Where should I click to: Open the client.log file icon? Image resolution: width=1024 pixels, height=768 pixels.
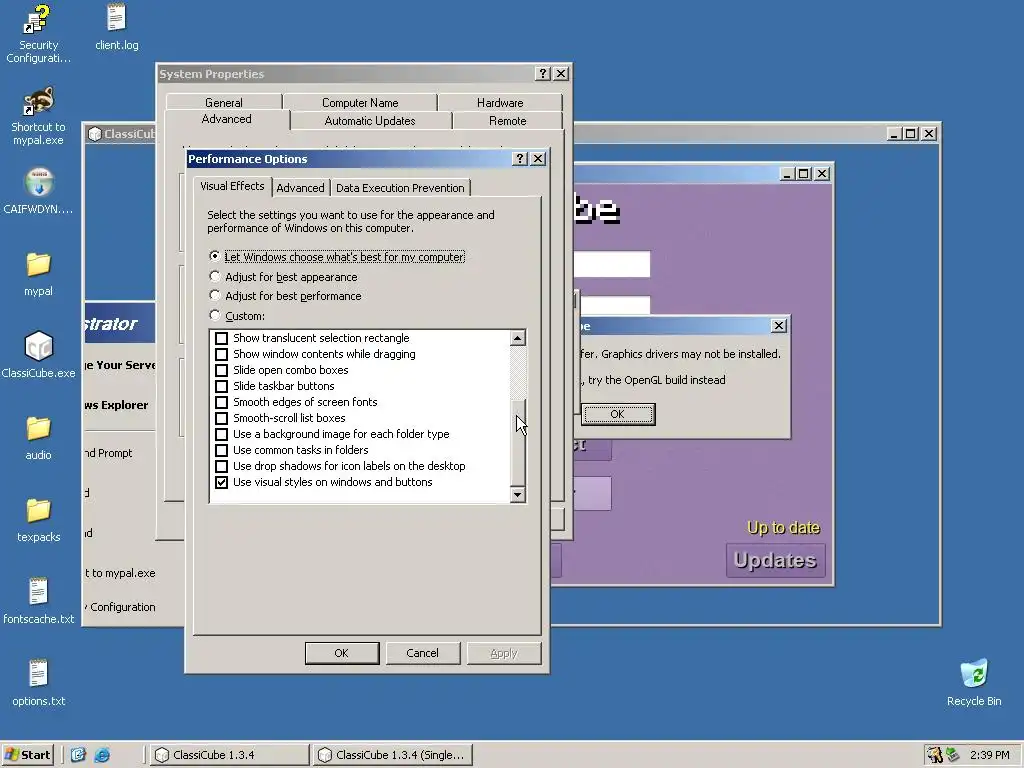tap(116, 27)
